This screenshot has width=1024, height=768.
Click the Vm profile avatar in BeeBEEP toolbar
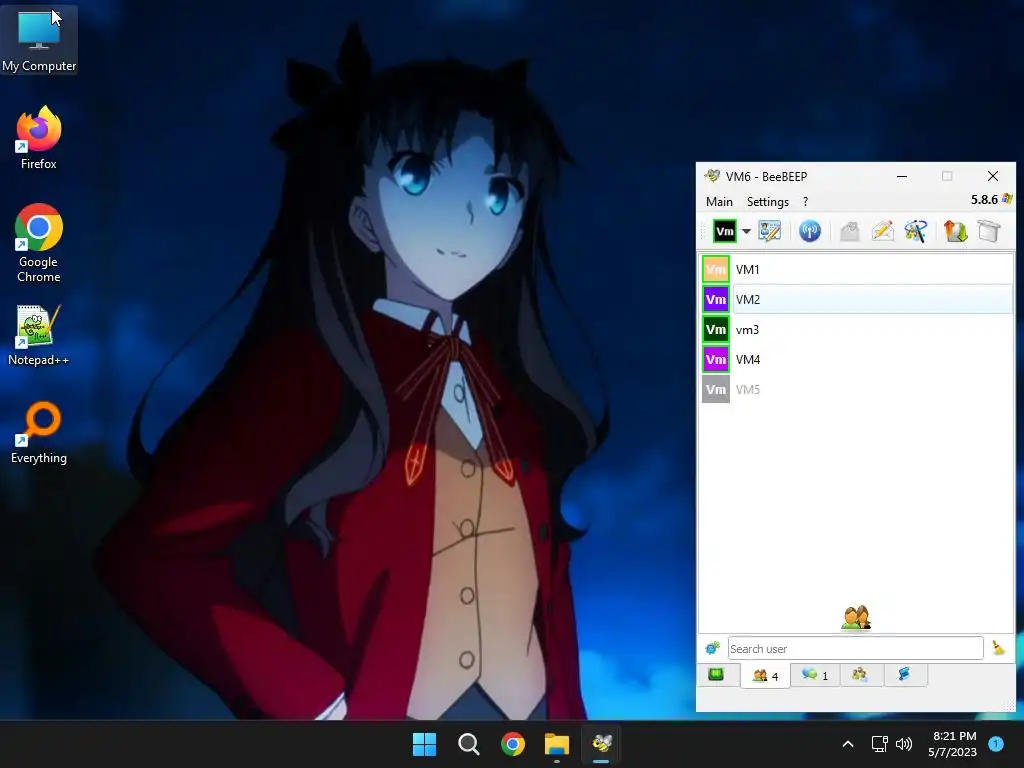coord(724,231)
